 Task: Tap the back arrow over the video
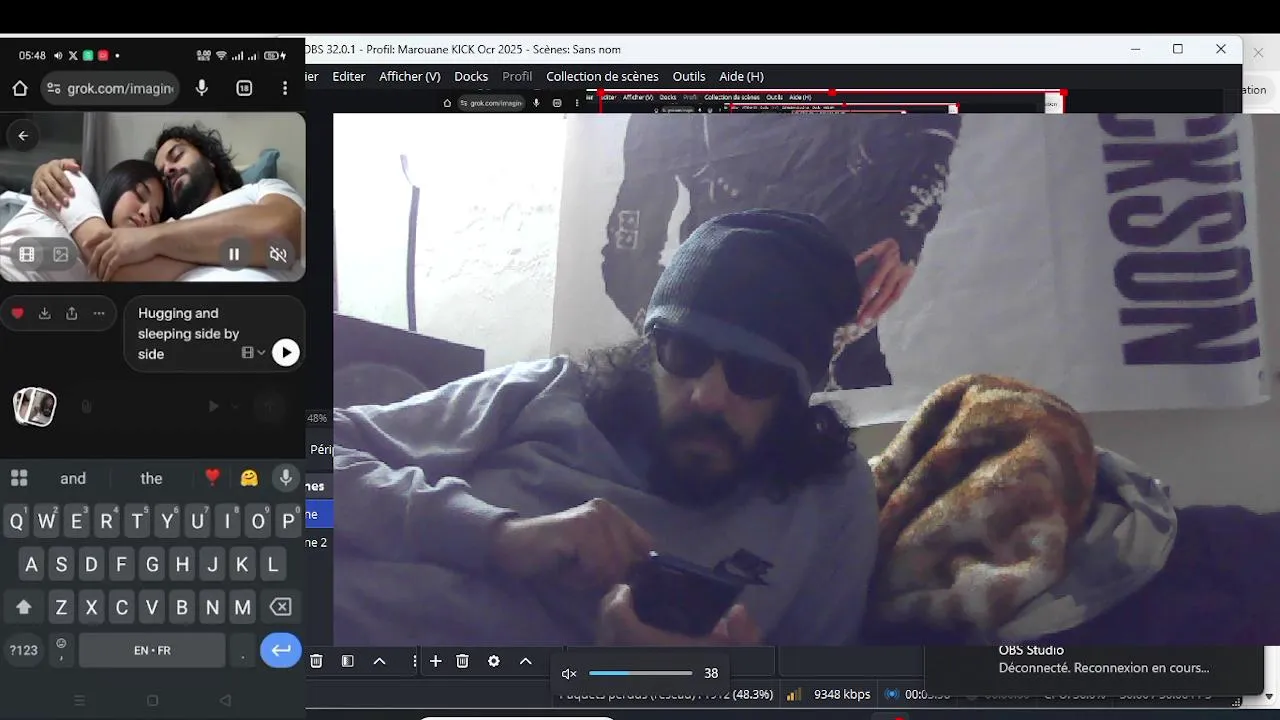coord(23,136)
